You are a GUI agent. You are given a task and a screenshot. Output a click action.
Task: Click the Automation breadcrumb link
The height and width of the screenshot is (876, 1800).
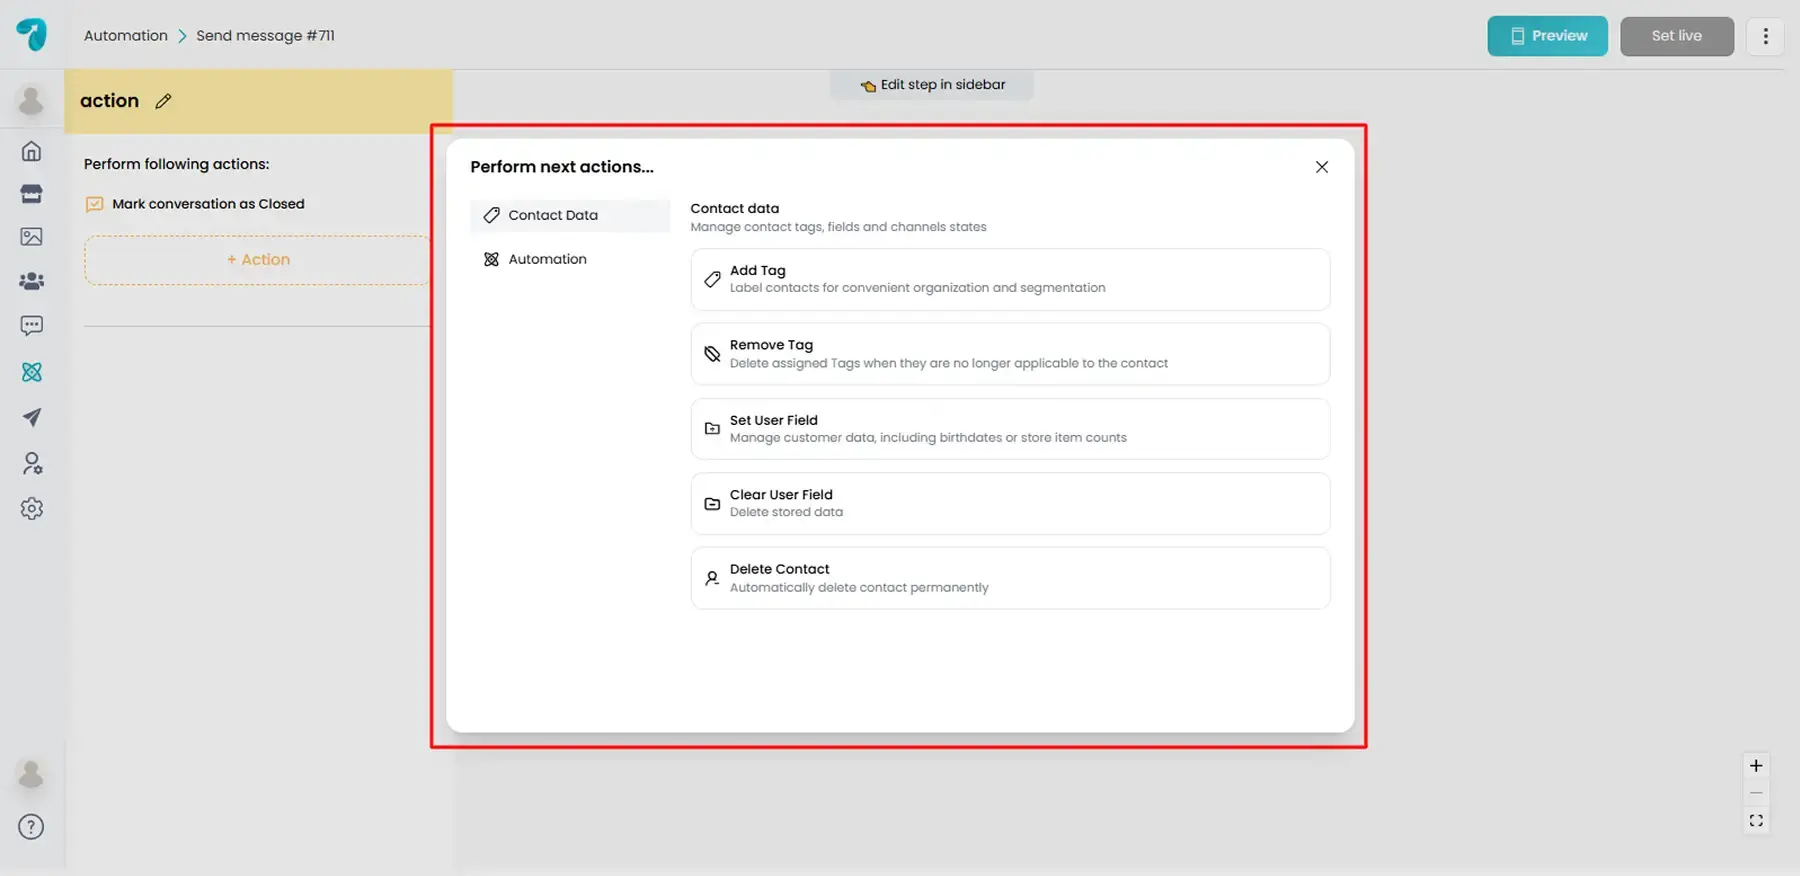[x=126, y=36]
